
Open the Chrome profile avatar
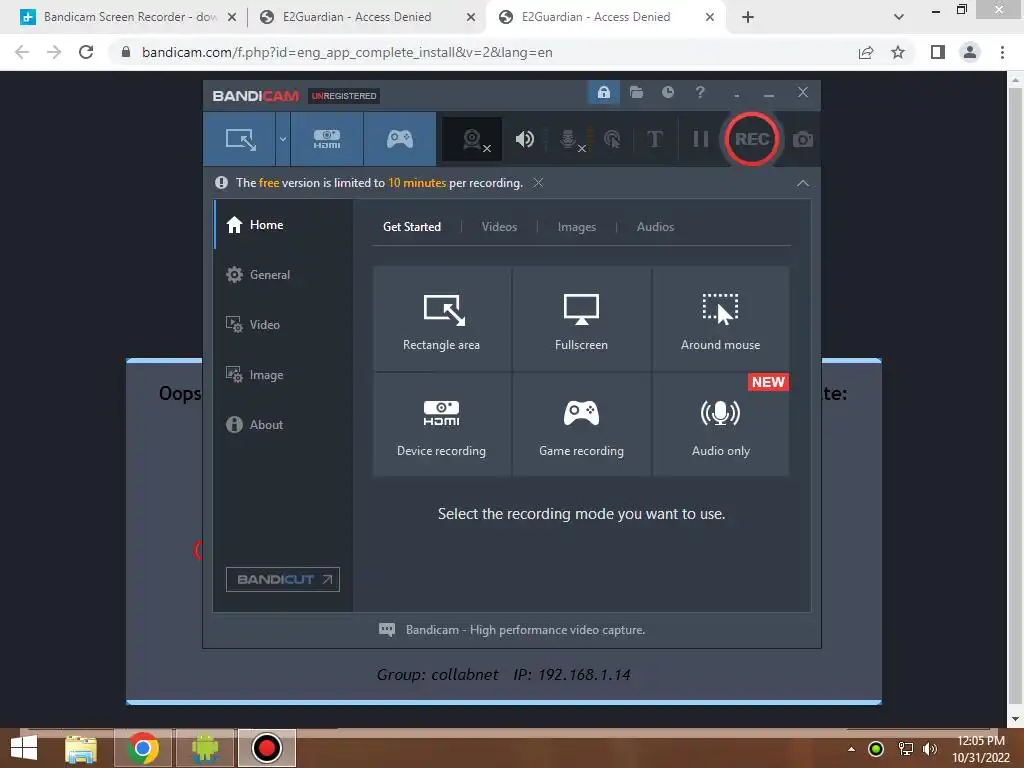[x=970, y=52]
